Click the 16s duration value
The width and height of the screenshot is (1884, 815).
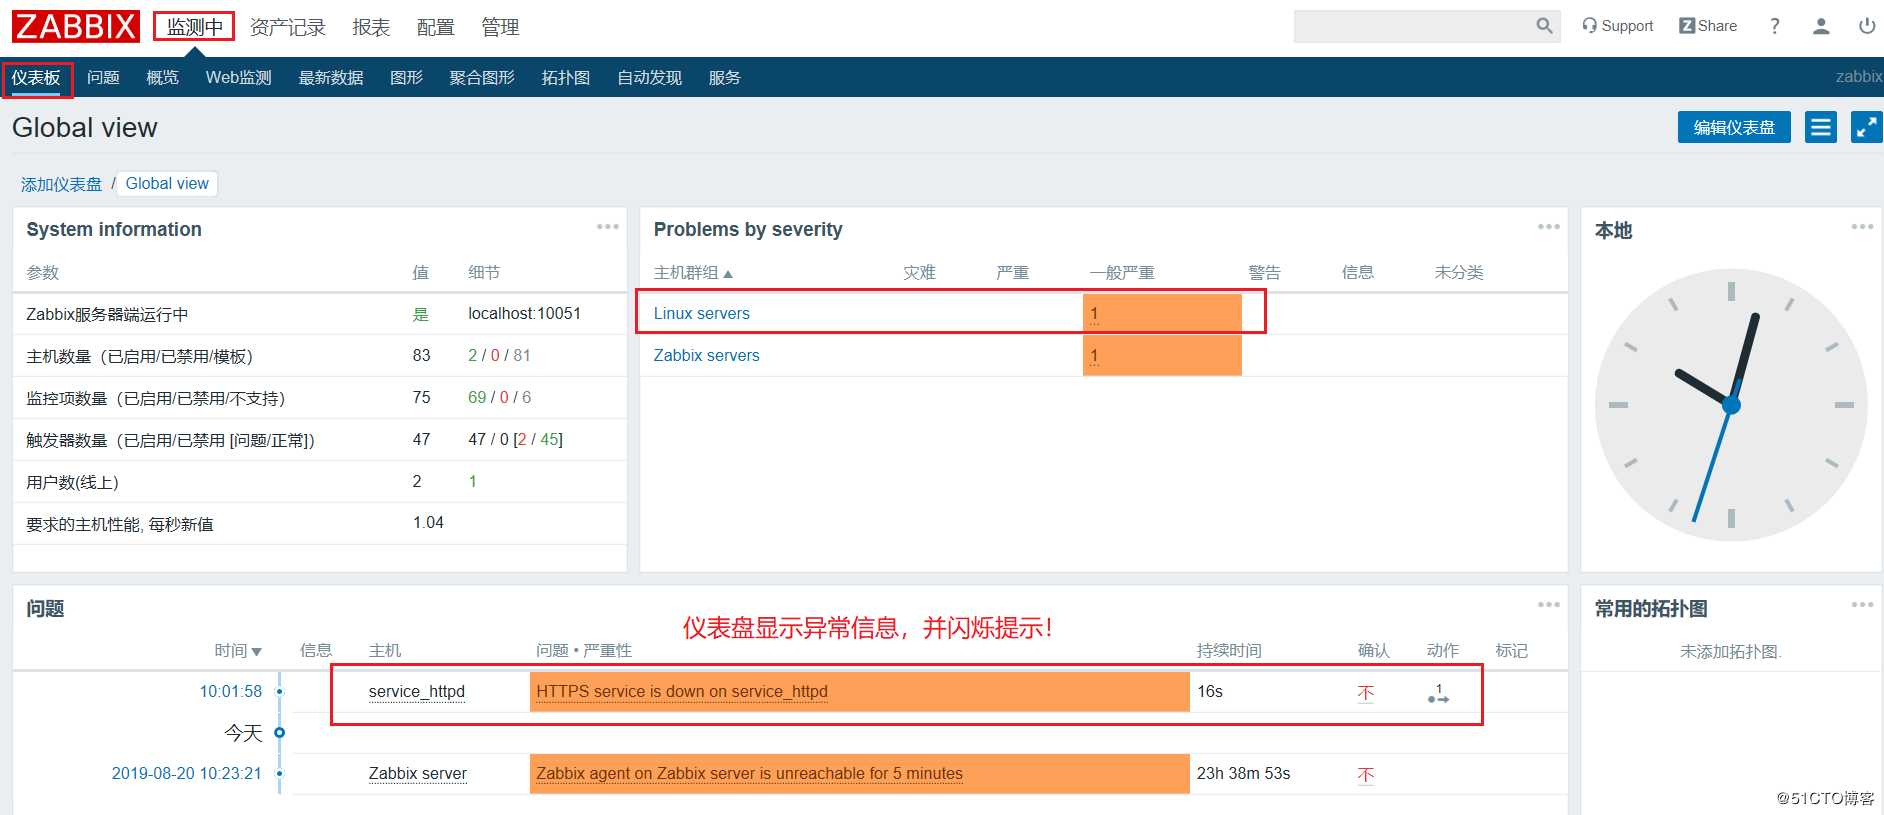tap(1210, 692)
